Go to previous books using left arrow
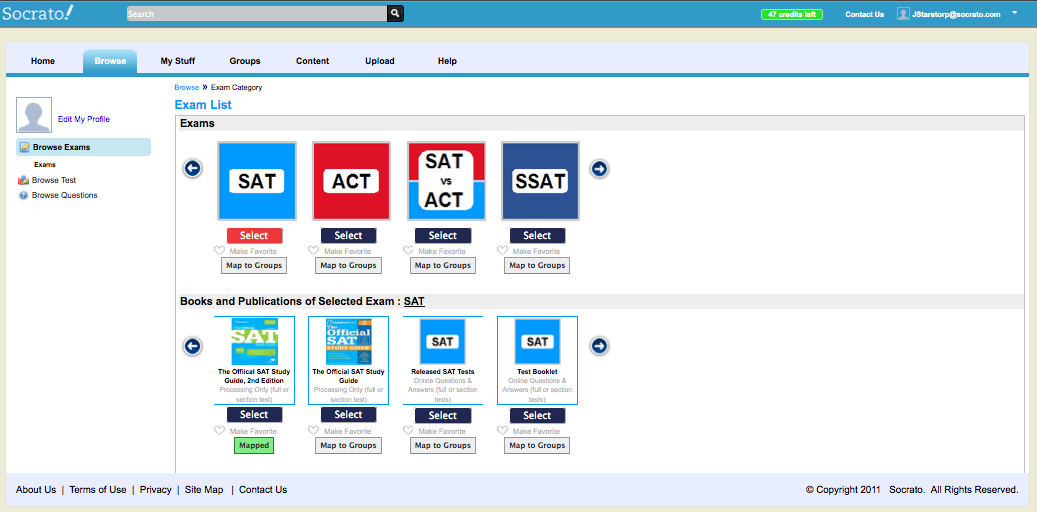Viewport: 1037px width, 512px height. [192, 346]
